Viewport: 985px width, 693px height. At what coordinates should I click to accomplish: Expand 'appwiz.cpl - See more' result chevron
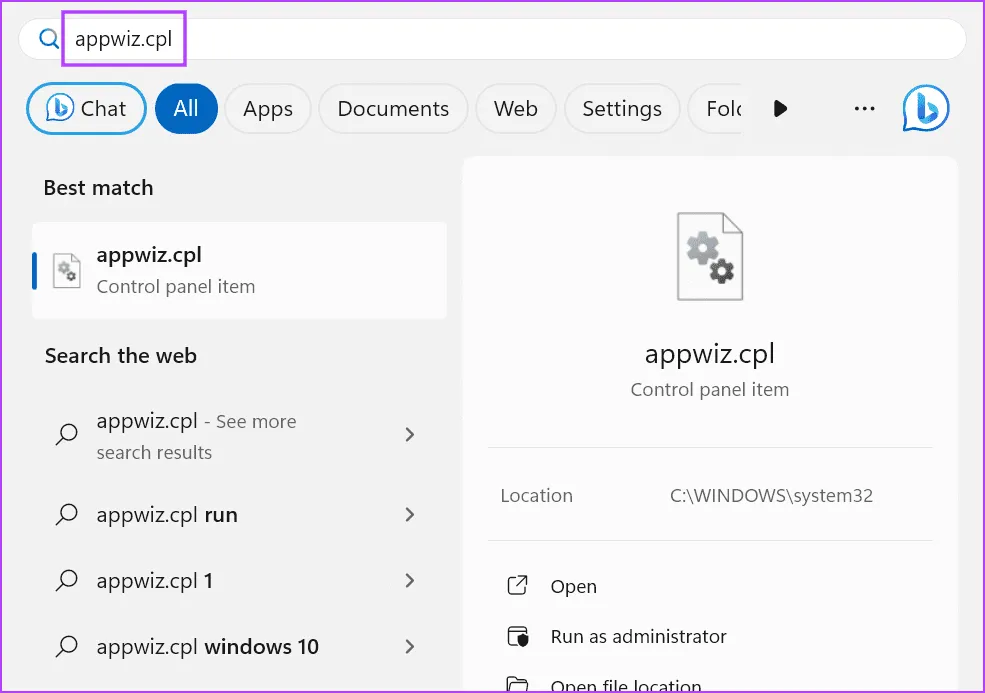click(x=409, y=435)
